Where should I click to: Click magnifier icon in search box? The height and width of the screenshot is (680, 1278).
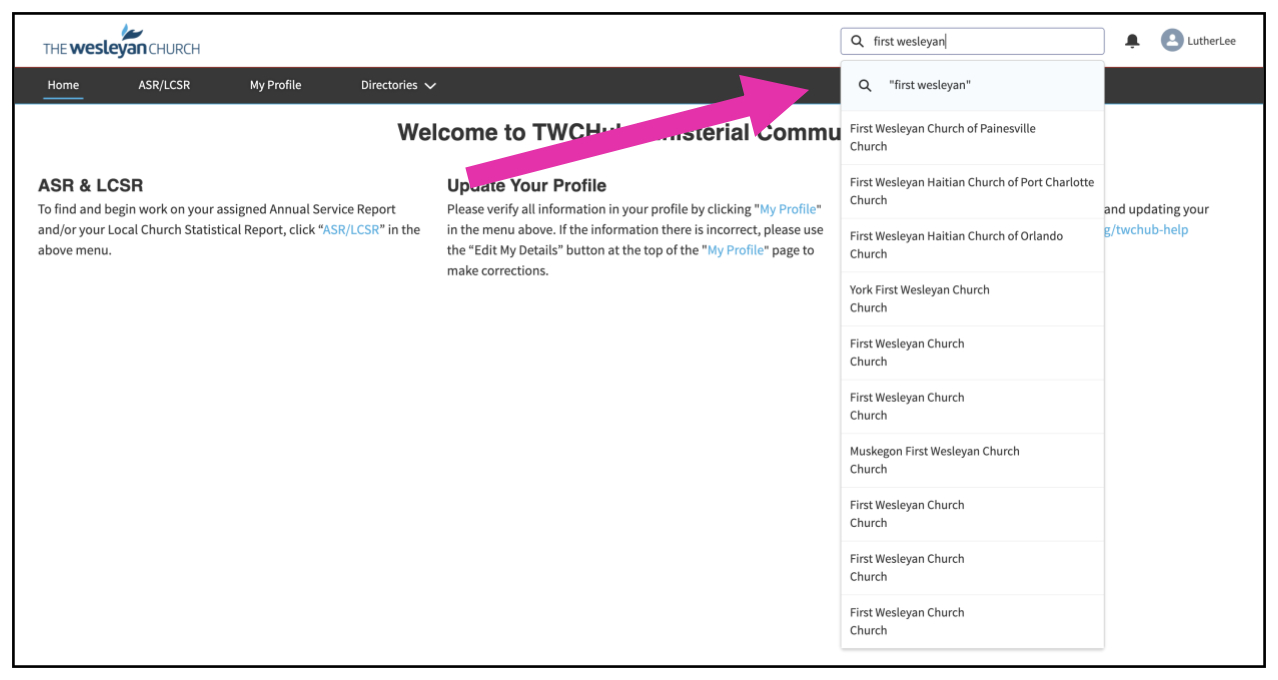[x=857, y=41]
